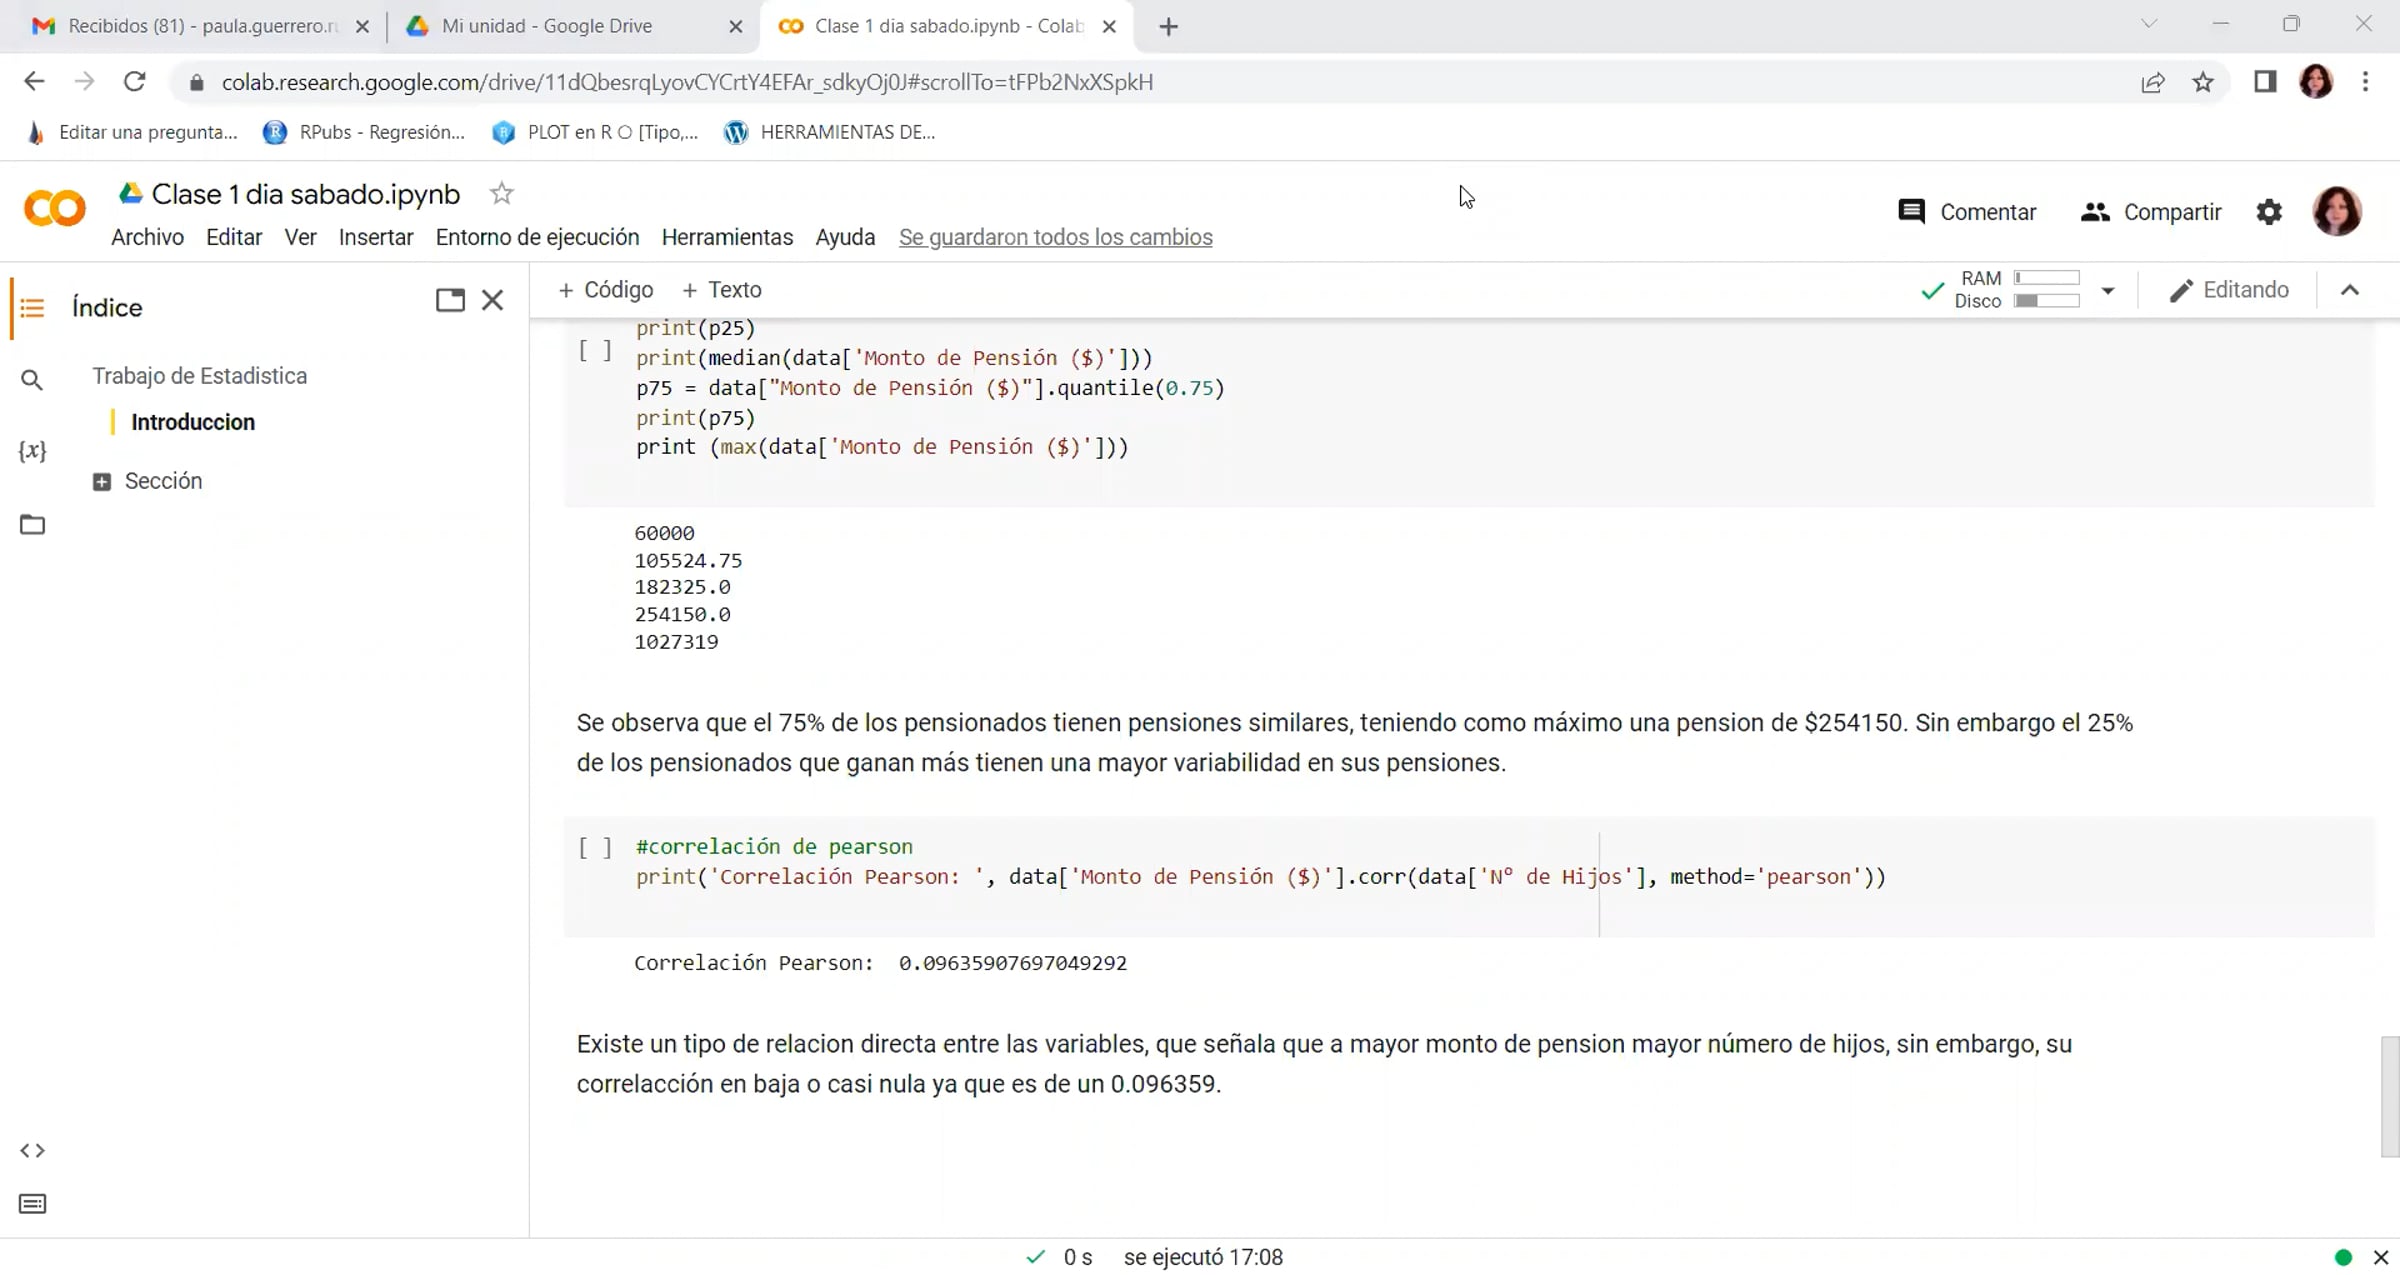Click the notebook vertical scrollbar thumb
Screen dimensions: 2400x1275
pos(2389,1095)
